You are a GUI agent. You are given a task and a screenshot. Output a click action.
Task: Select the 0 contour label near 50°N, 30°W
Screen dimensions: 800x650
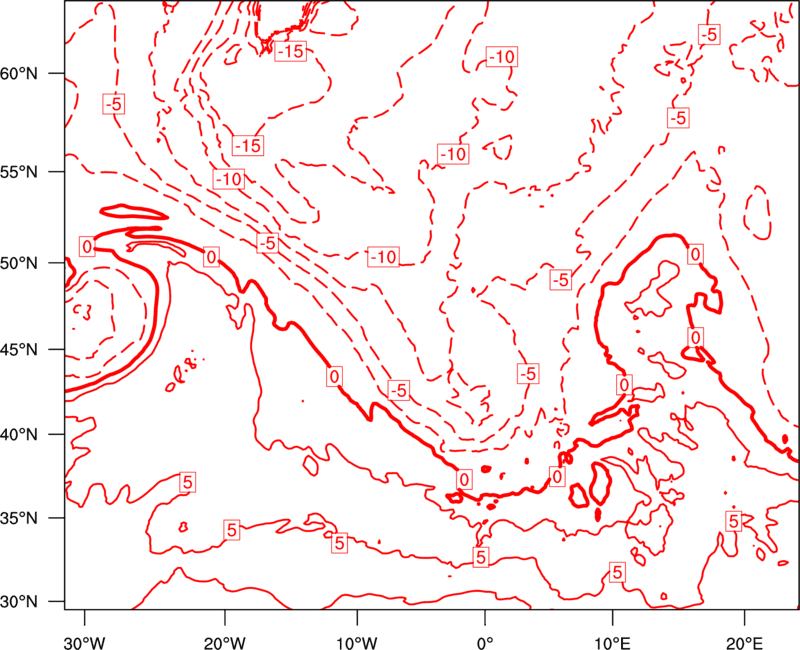pos(87,246)
